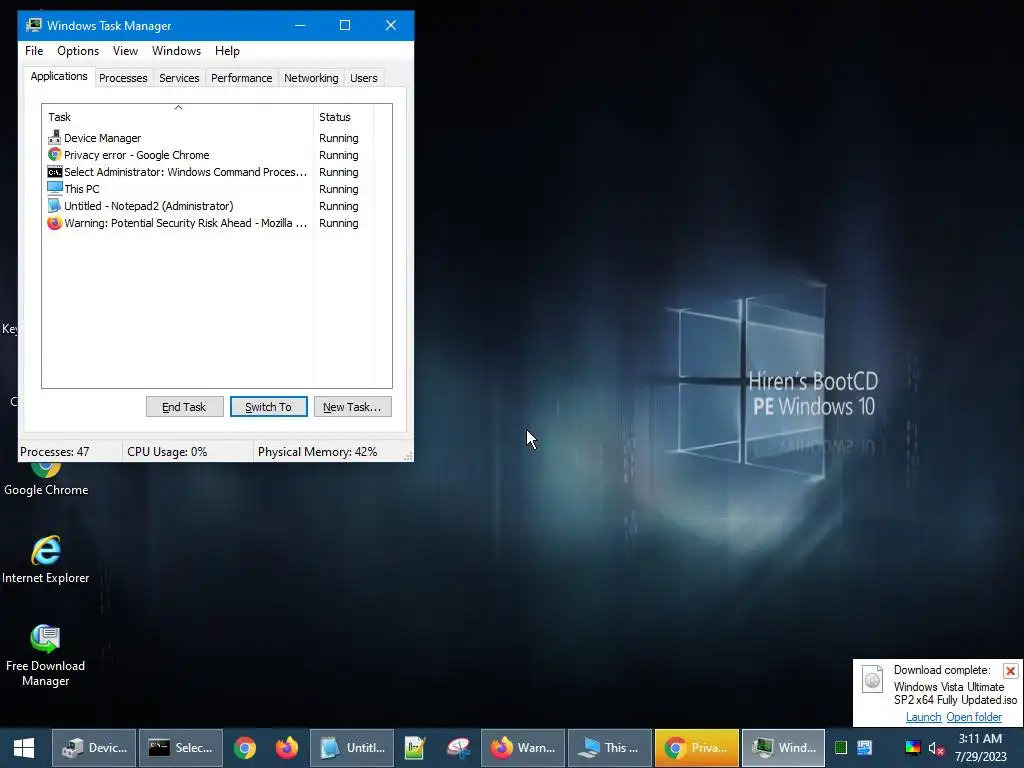Select Command Processor icon in task list

[x=55, y=172]
